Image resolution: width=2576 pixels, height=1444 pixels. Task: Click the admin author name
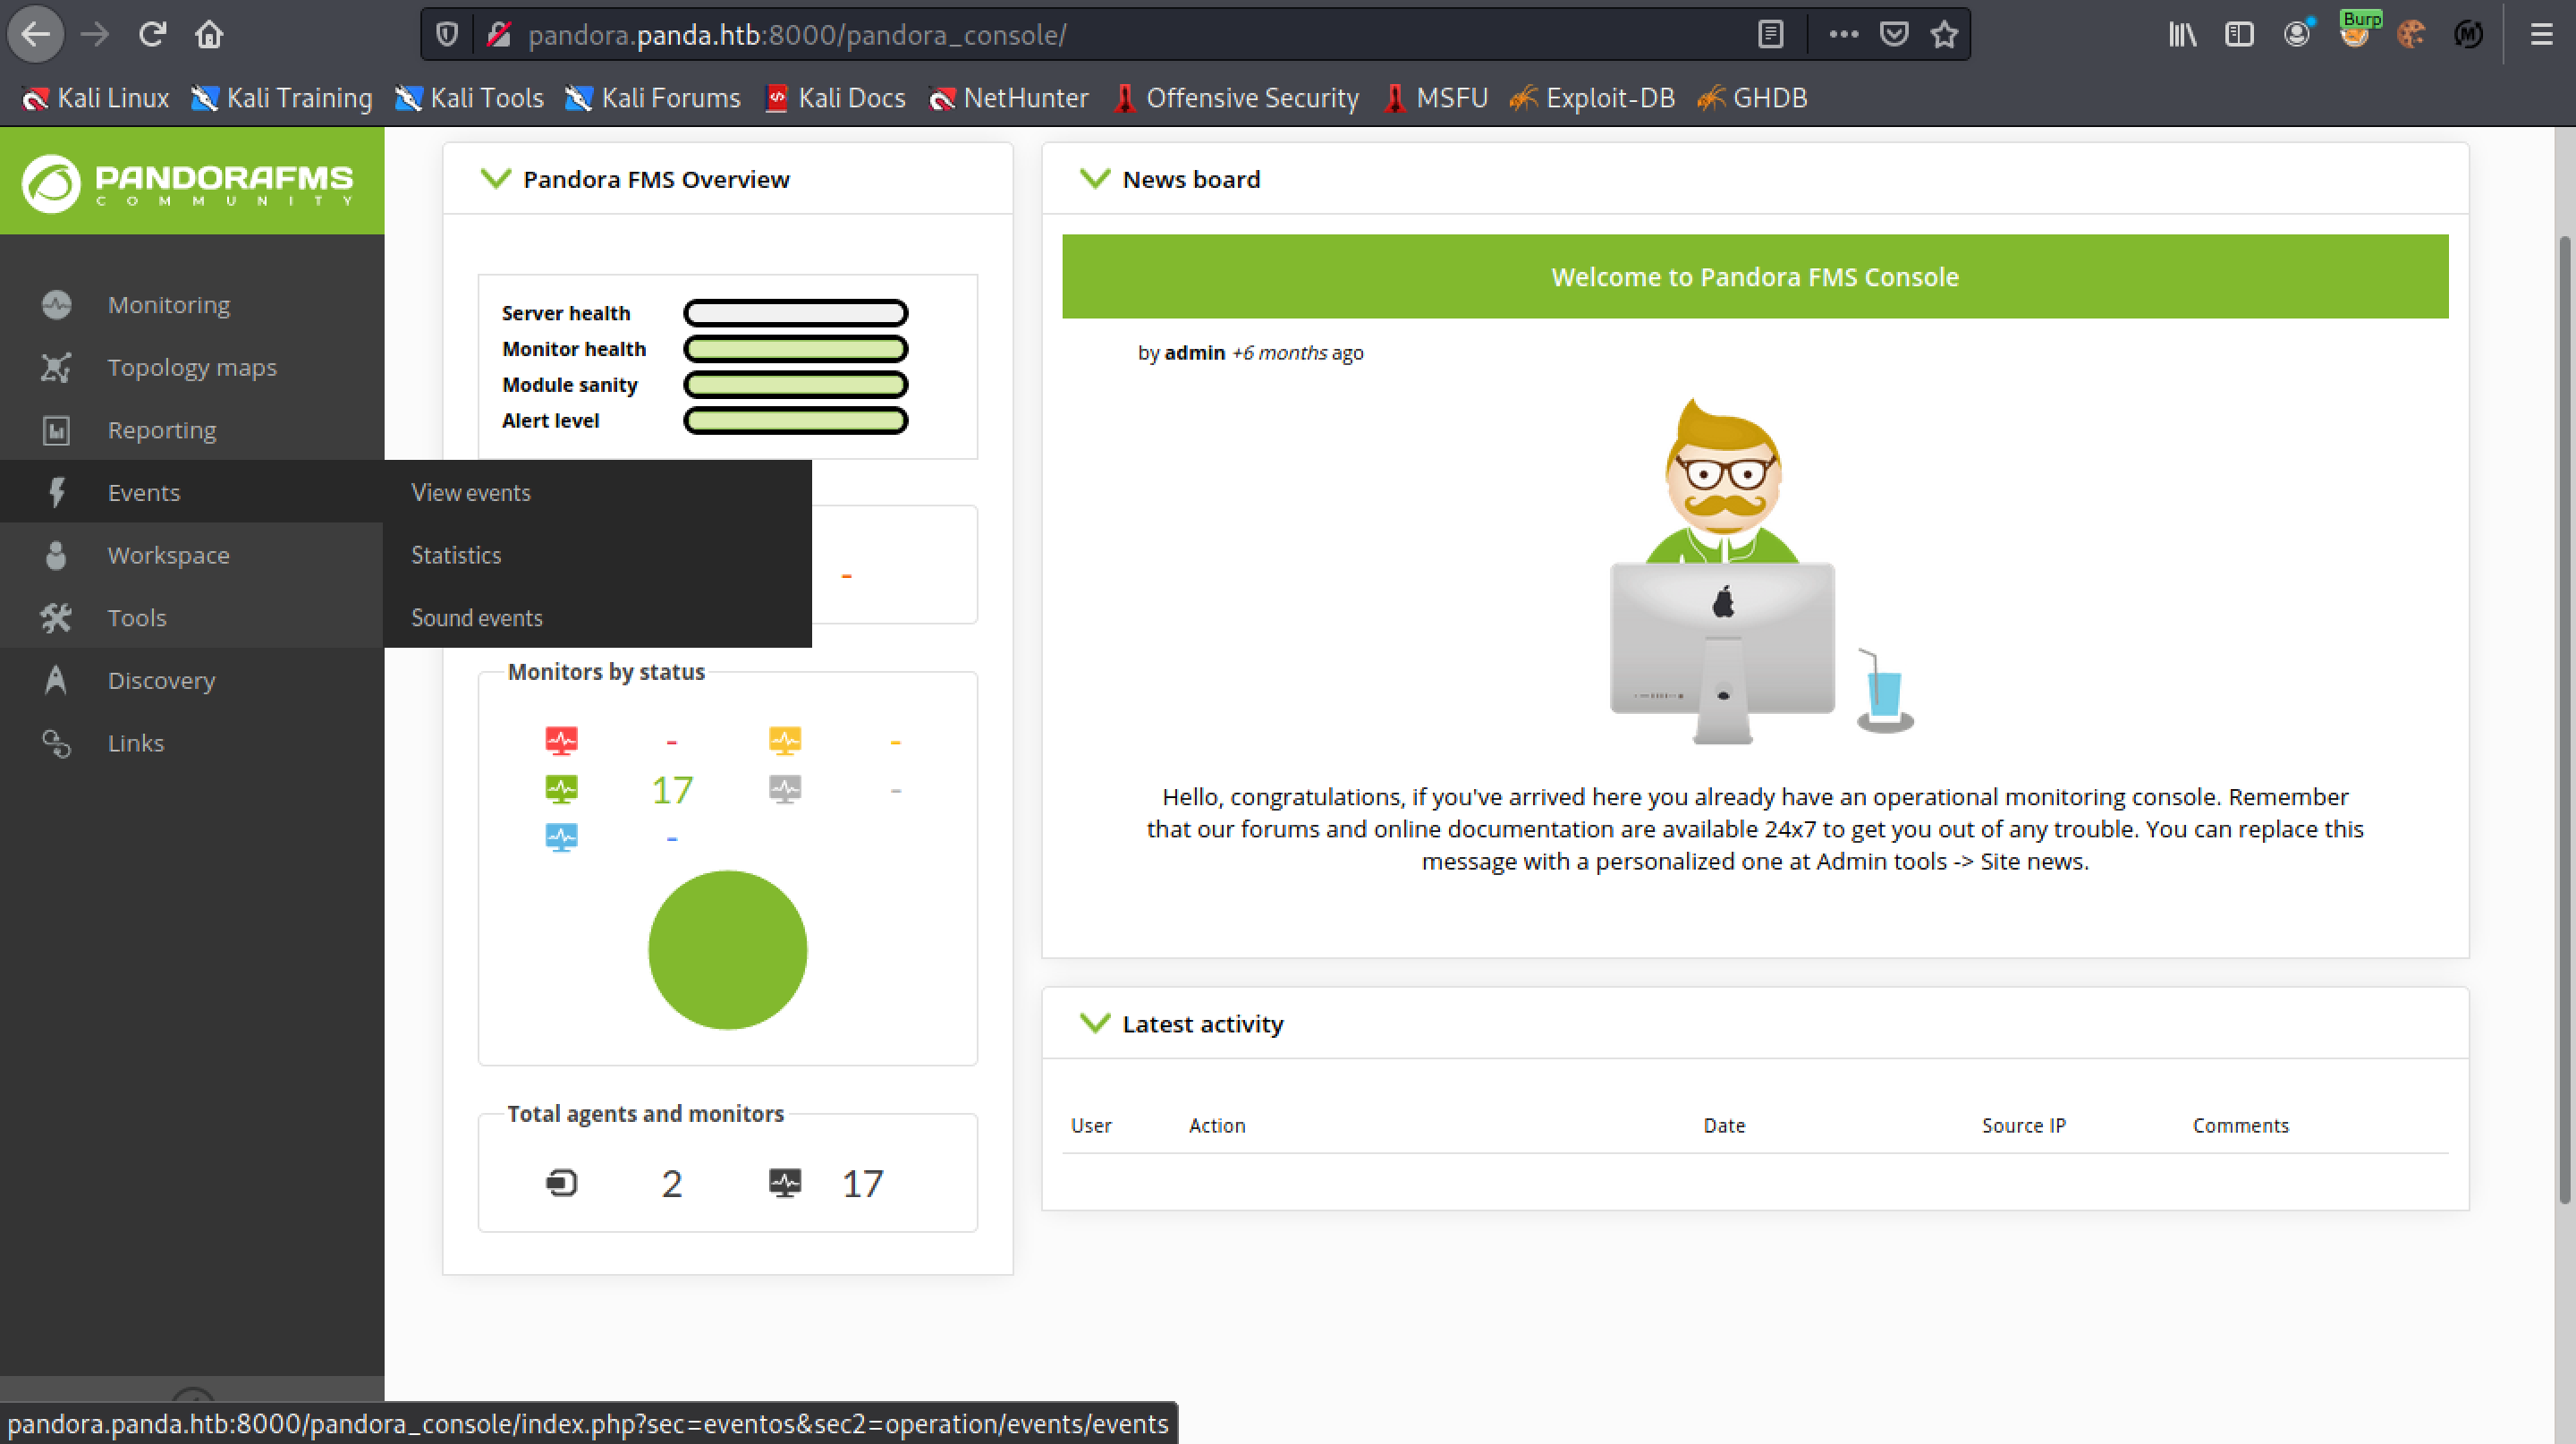point(1194,352)
